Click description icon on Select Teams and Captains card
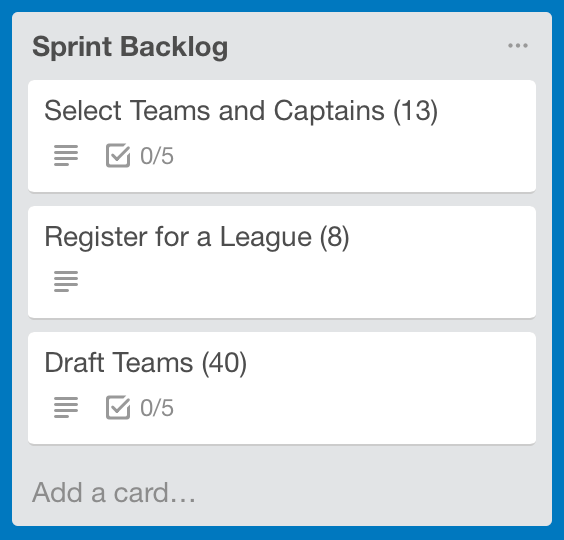The image size is (564, 540). [x=66, y=155]
